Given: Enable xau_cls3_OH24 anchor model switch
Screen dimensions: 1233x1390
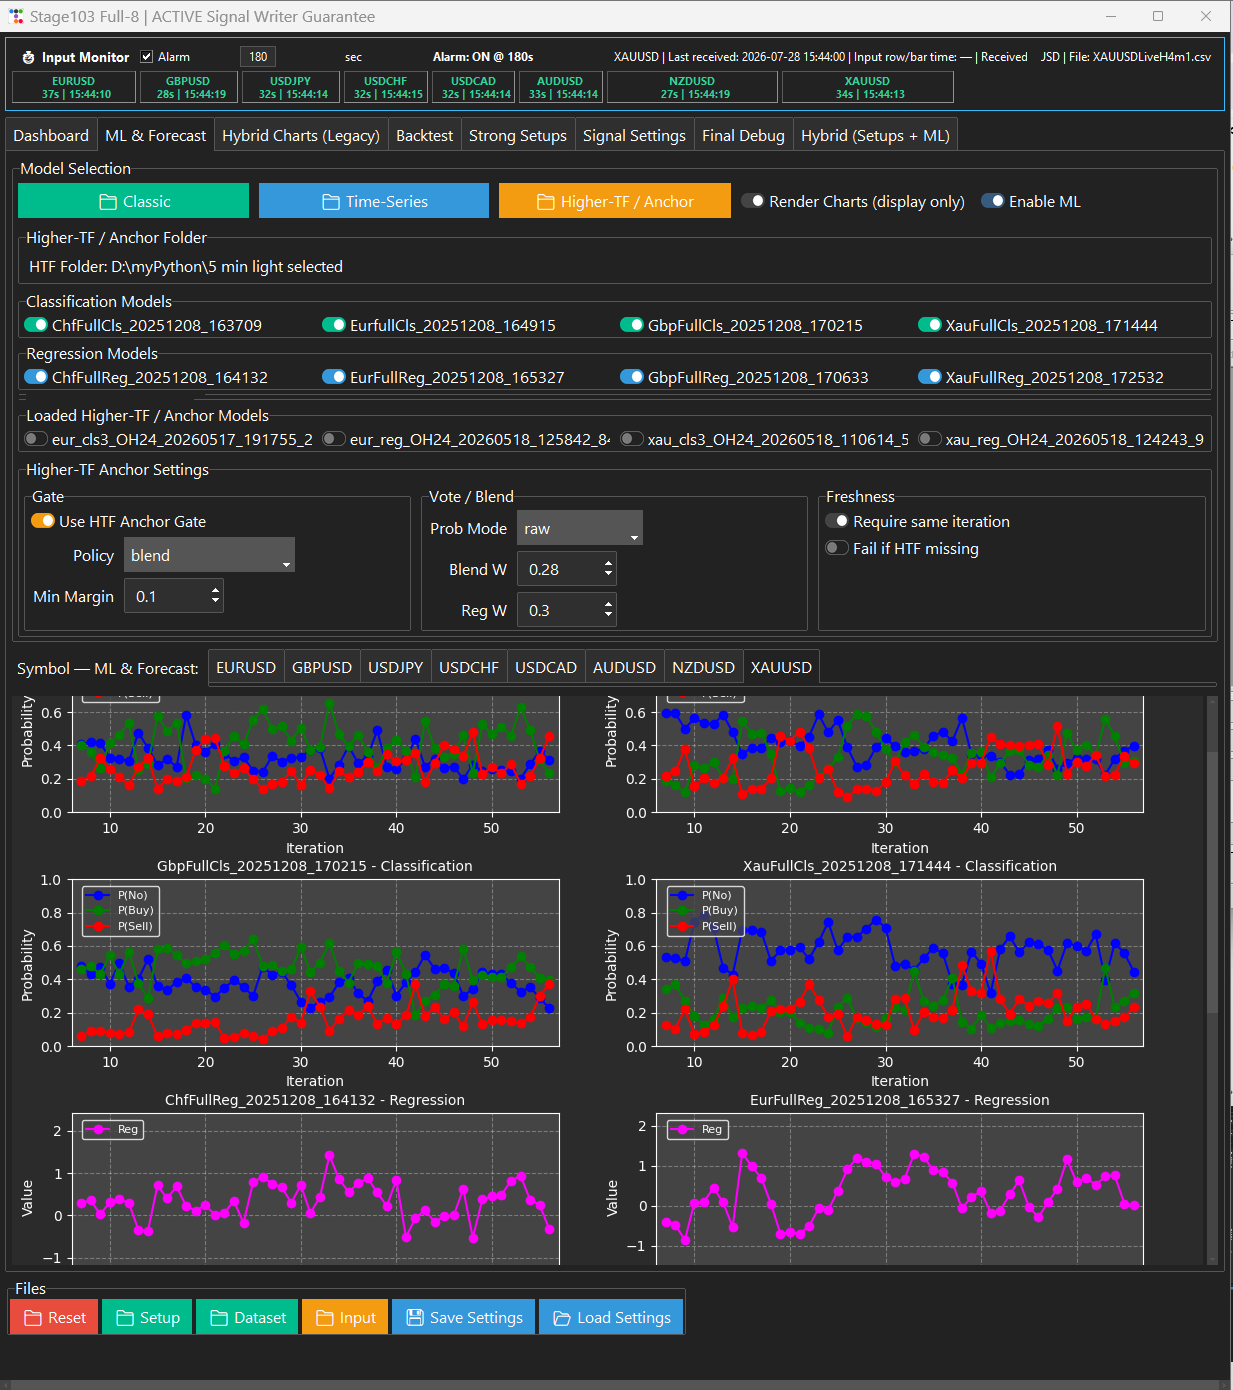Looking at the screenshot, I should pyautogui.click(x=632, y=439).
